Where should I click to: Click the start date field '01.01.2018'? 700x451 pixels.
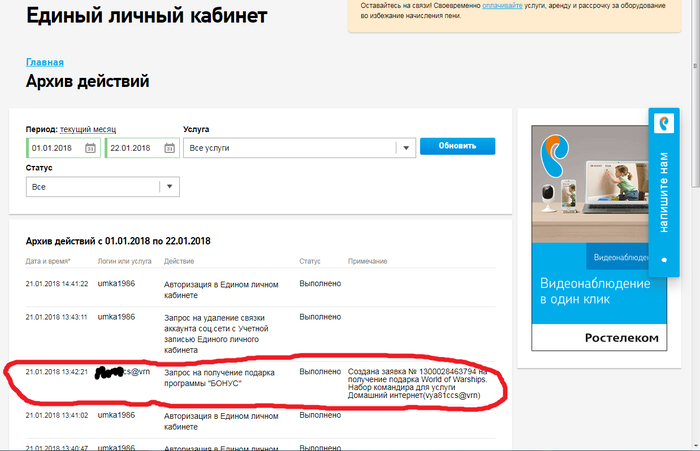pos(55,148)
